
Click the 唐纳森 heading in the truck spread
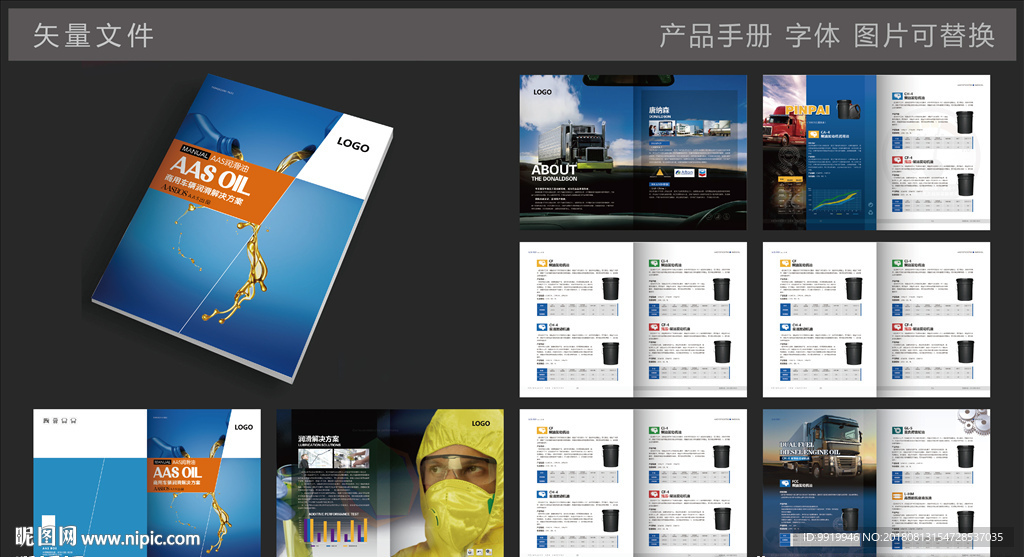coord(659,110)
